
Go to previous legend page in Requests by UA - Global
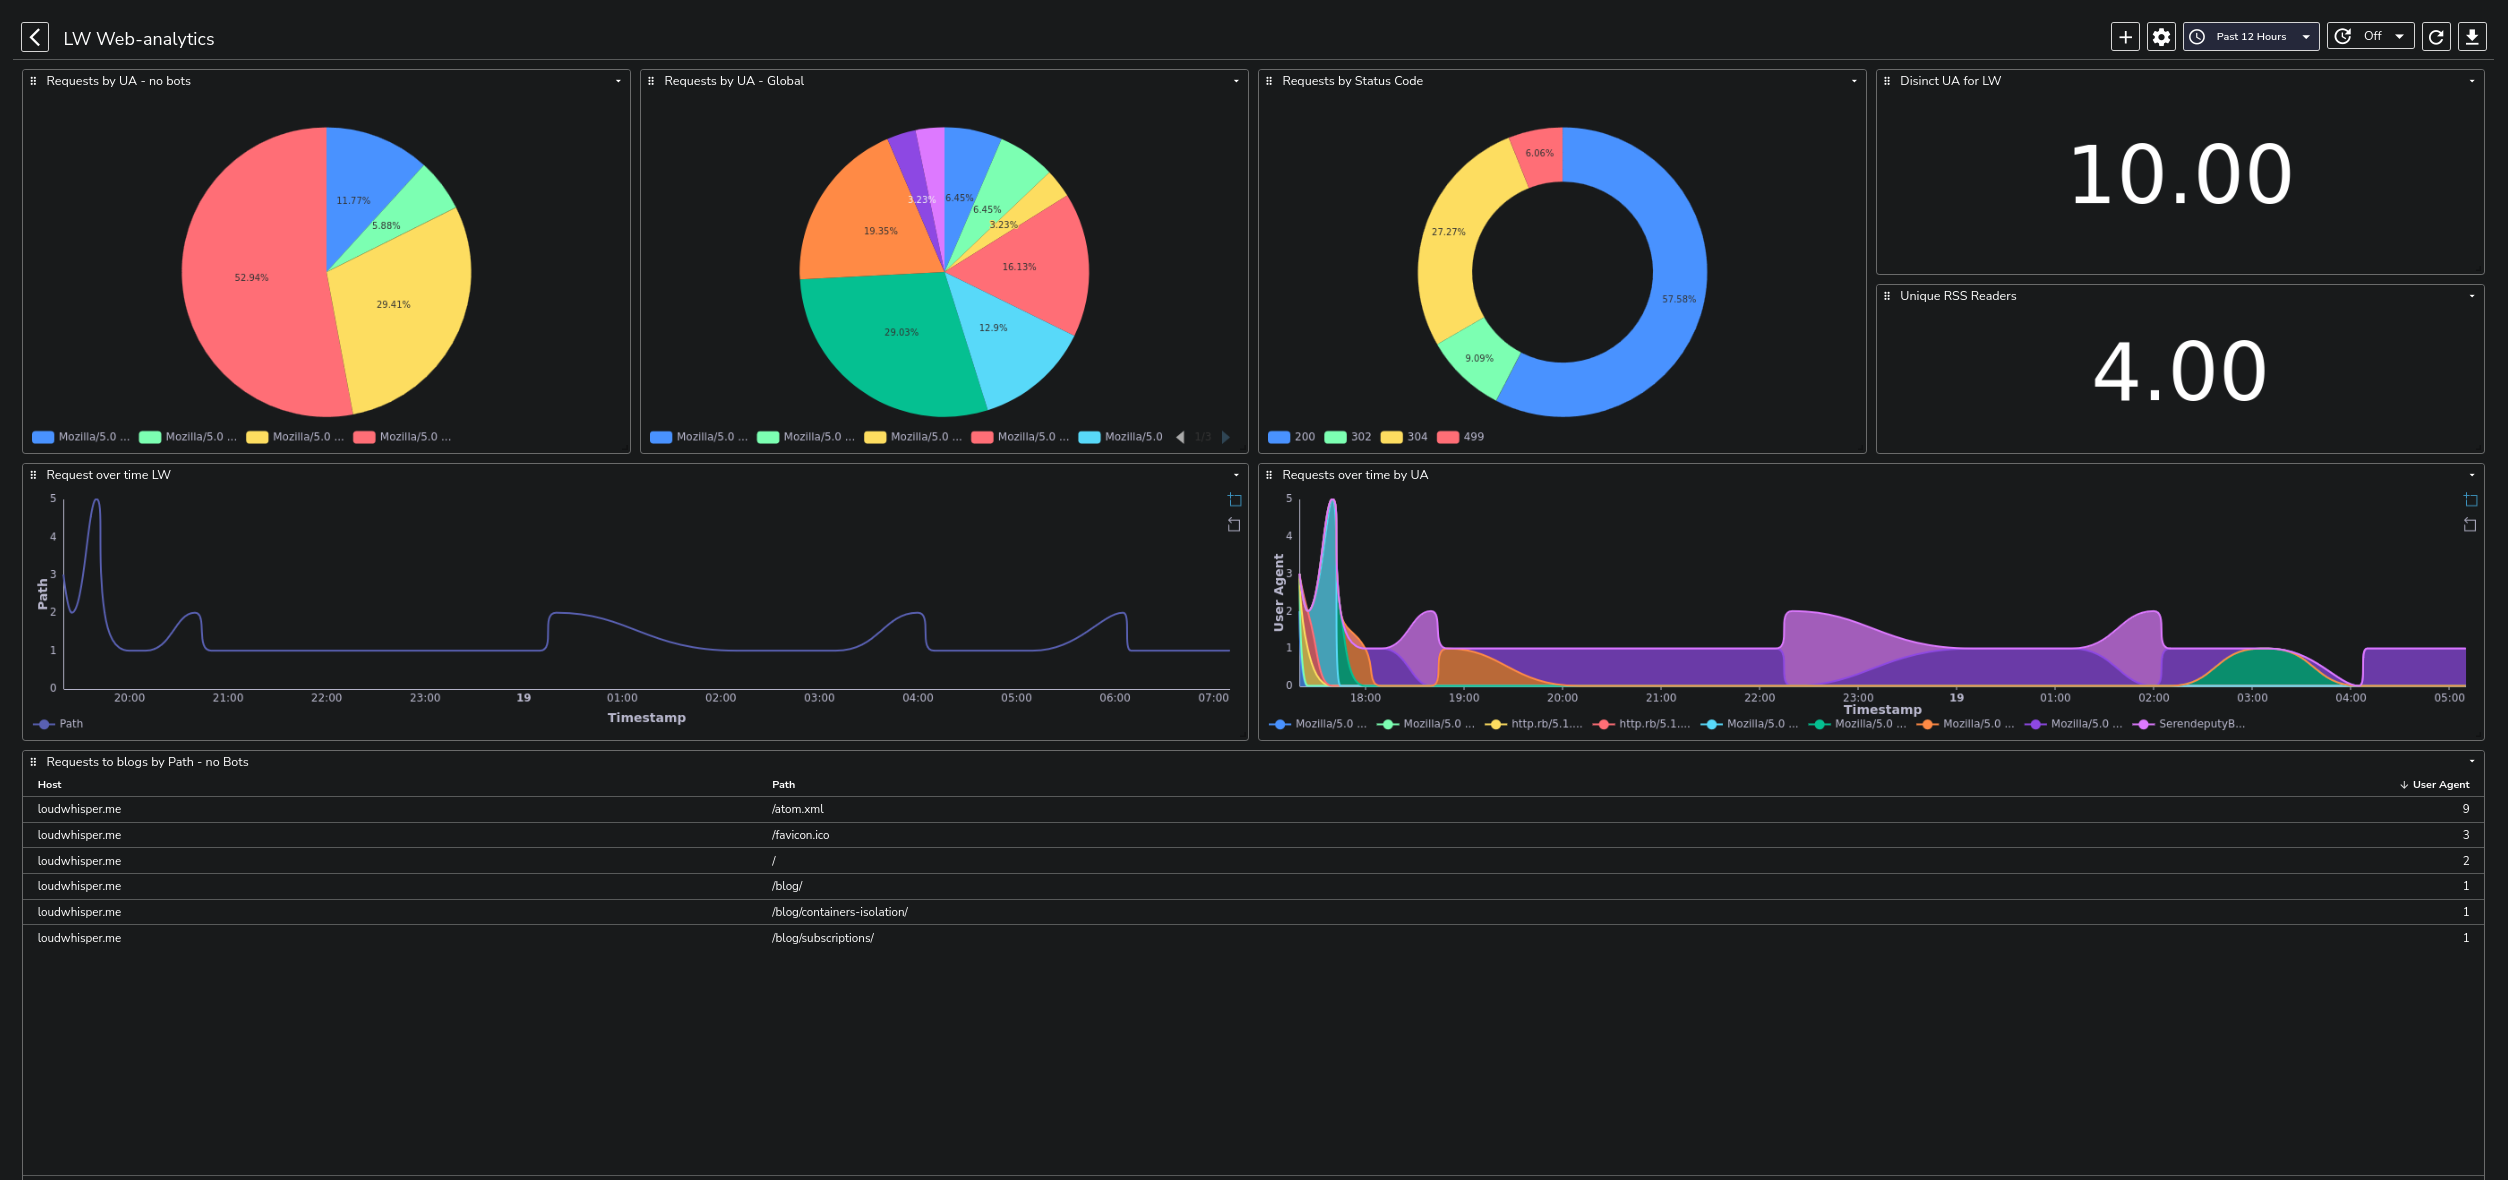(1180, 437)
